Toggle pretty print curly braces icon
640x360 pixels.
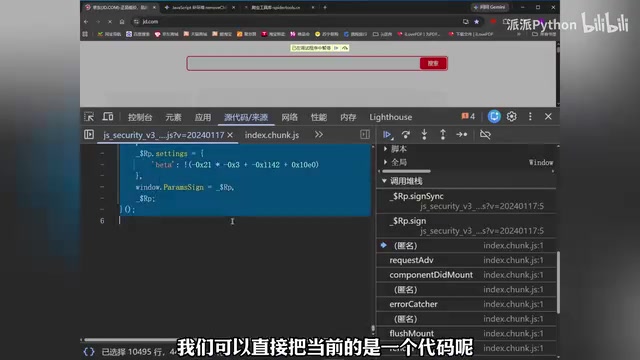(x=89, y=351)
